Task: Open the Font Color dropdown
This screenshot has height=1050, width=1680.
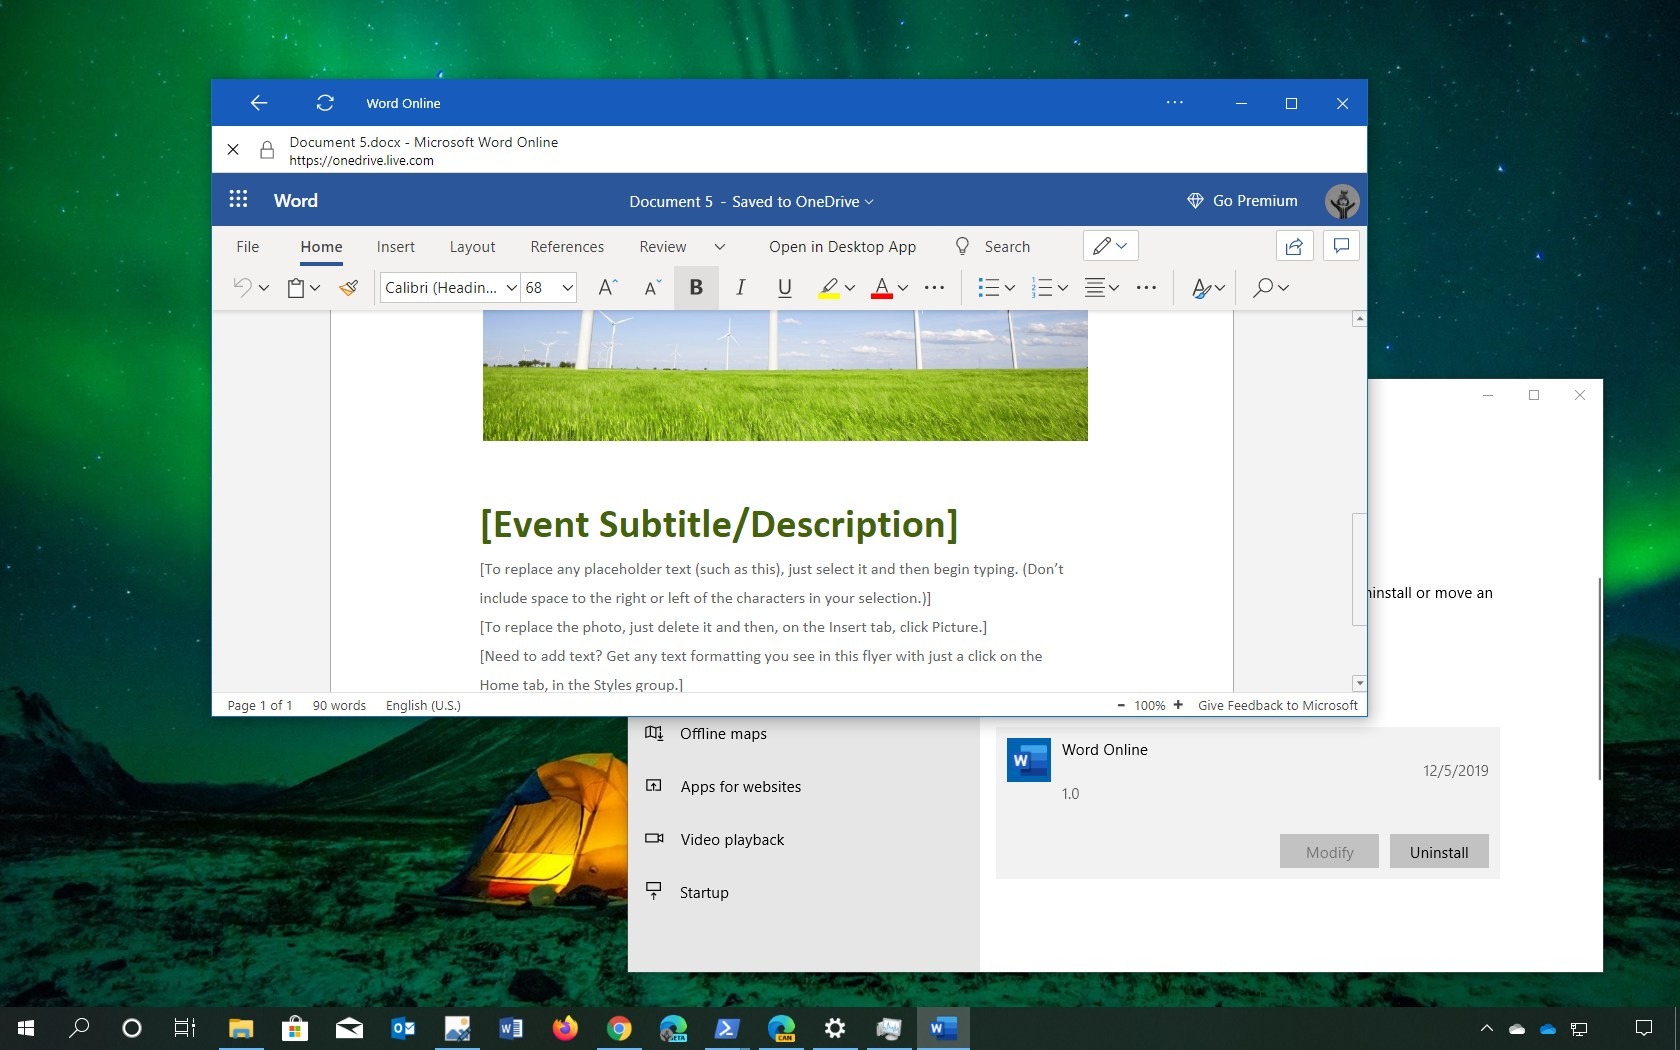Action: pos(902,288)
